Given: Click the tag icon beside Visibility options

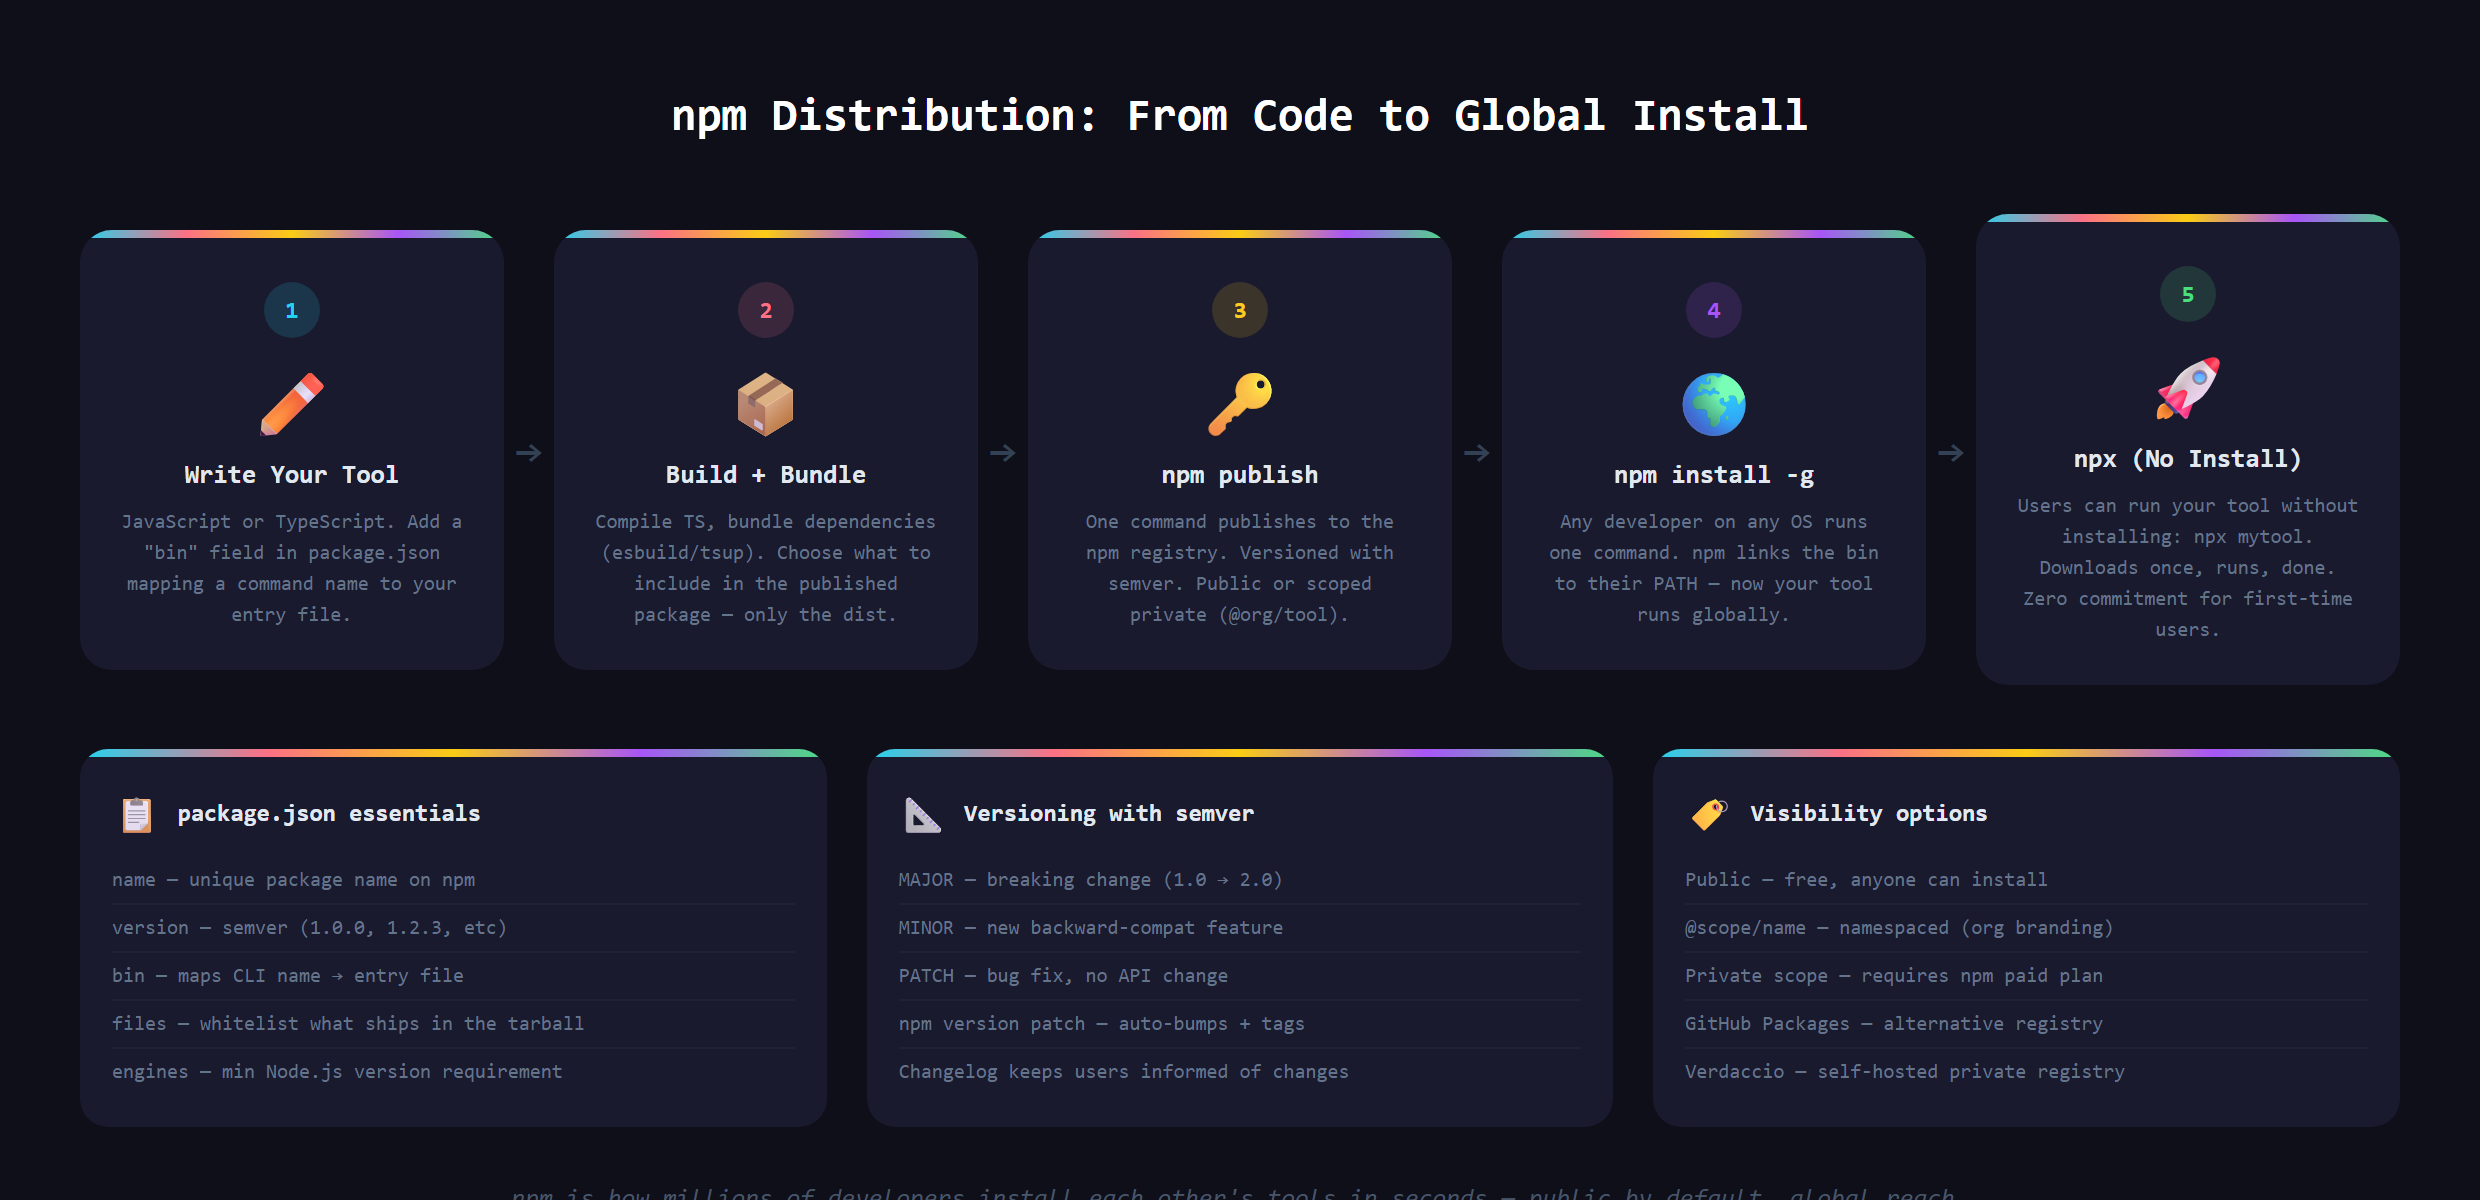Looking at the screenshot, I should coord(1709,814).
